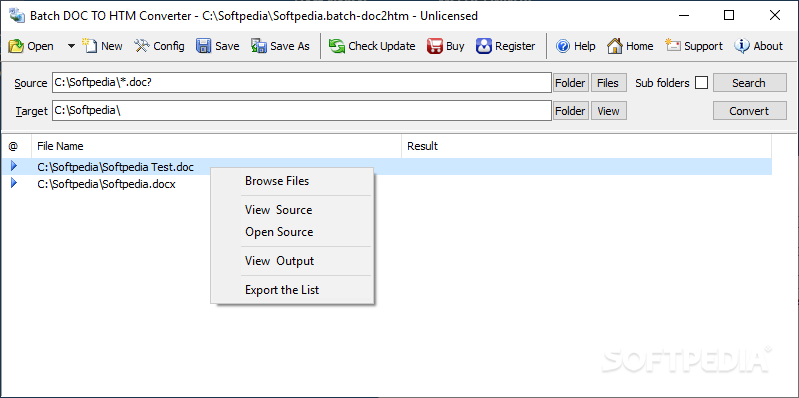Close the Batch DOC TO HTM Converter window
Image resolution: width=799 pixels, height=398 pixels.
775,16
